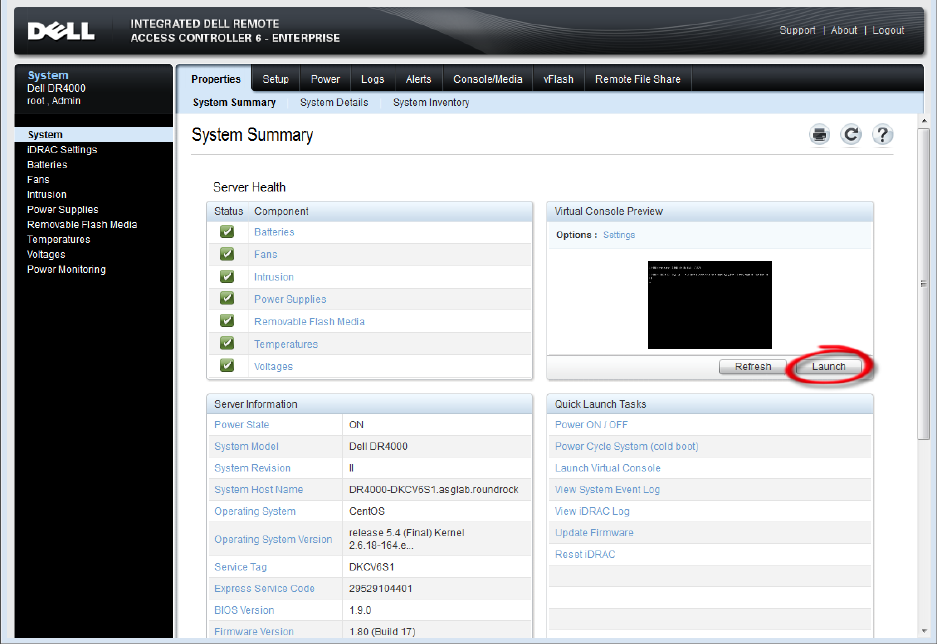Click the Support link in header
This screenshot has width=937, height=644.
click(797, 30)
